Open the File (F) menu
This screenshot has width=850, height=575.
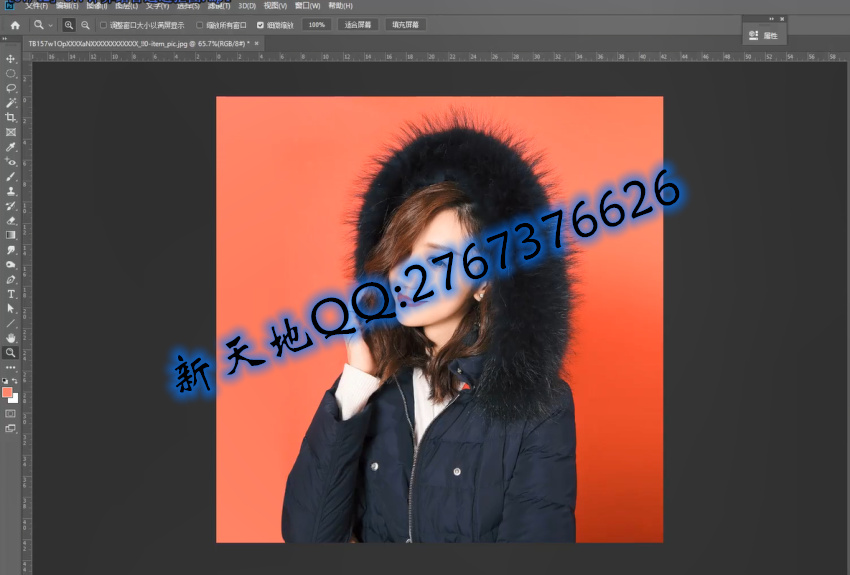point(36,5)
